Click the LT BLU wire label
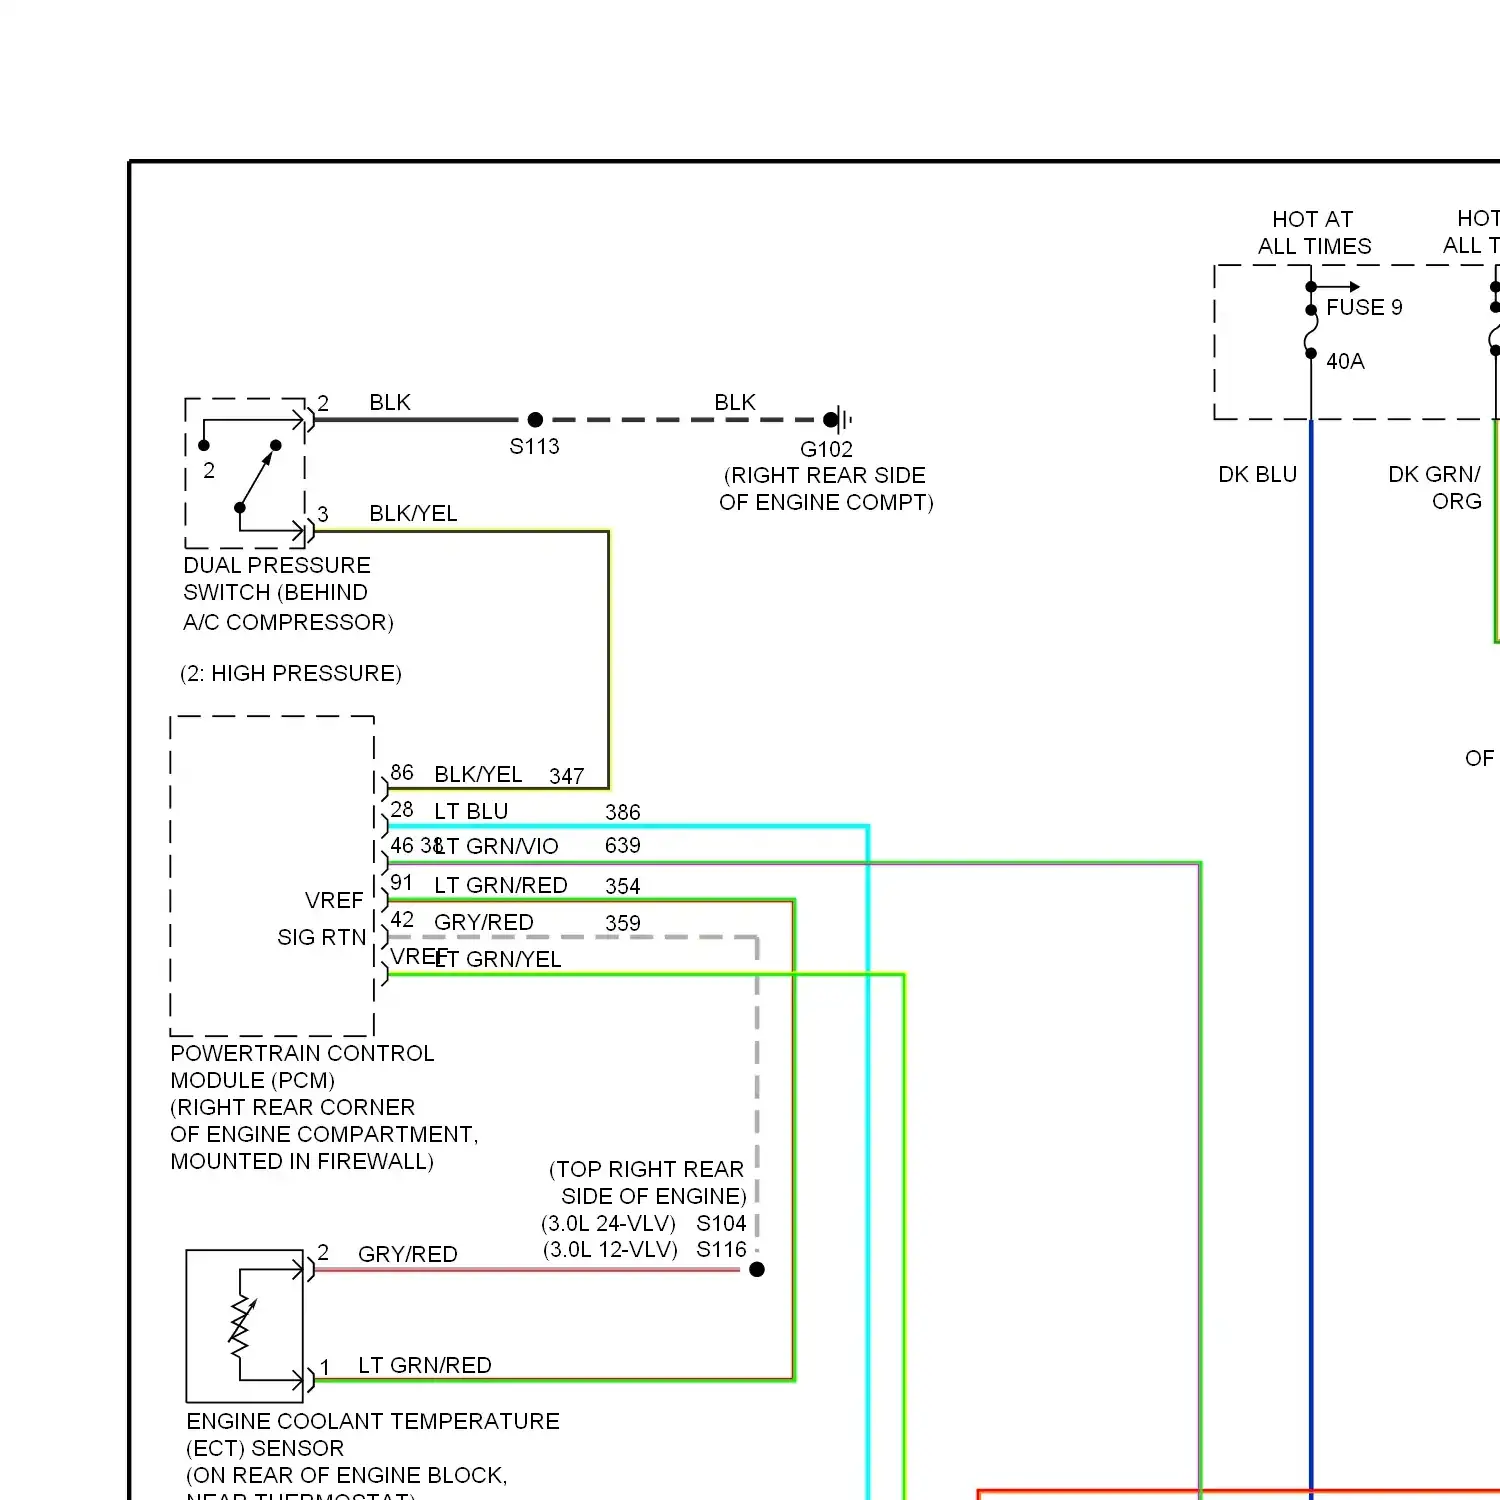 (x=471, y=811)
